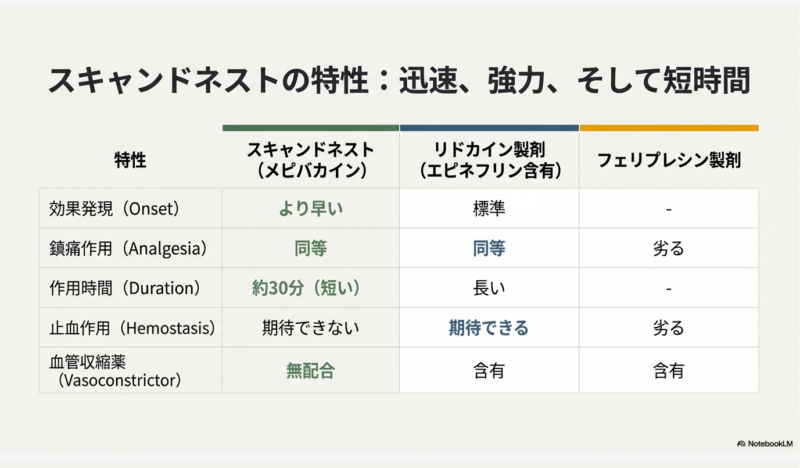Viewport: 800px width, 468px height.
Task: Click the フェリプレシン製剤 column header
Action: click(x=668, y=160)
